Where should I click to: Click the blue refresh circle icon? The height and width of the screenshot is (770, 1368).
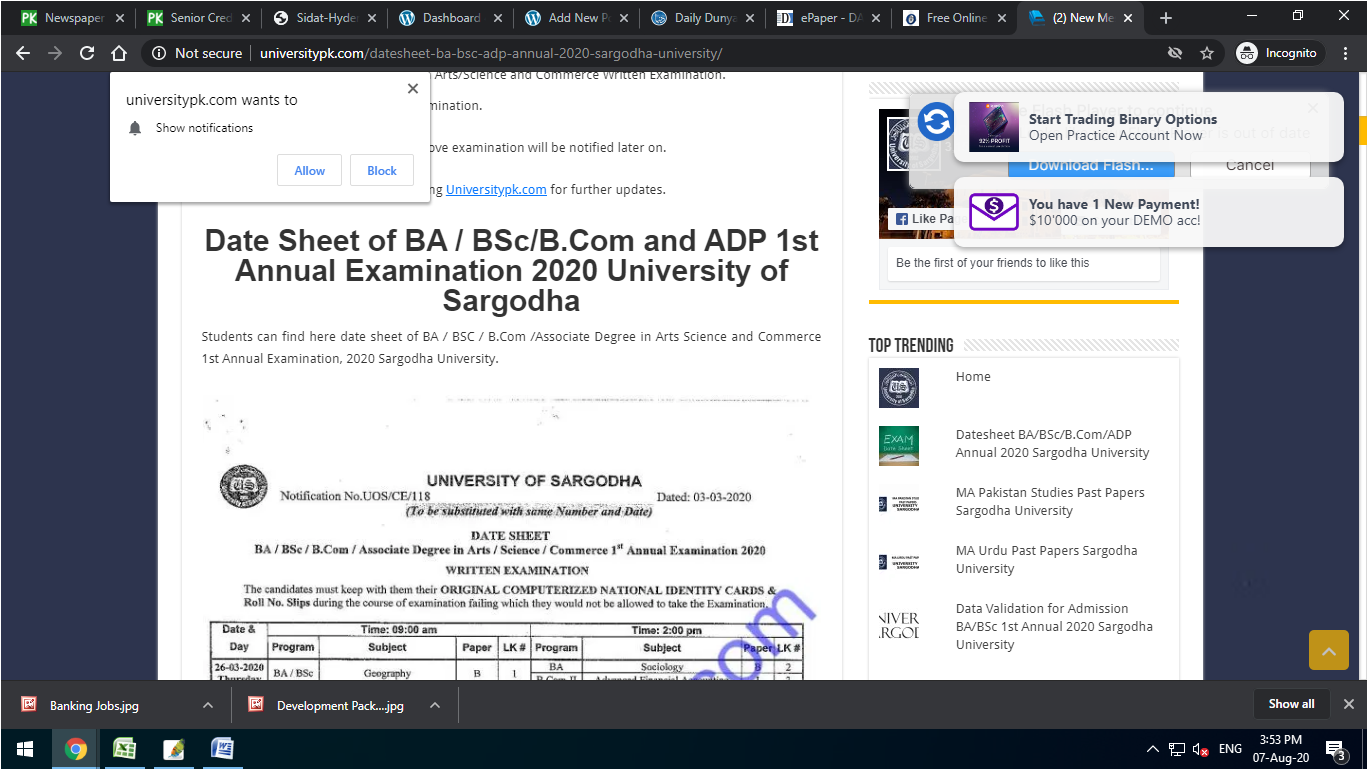tap(936, 122)
